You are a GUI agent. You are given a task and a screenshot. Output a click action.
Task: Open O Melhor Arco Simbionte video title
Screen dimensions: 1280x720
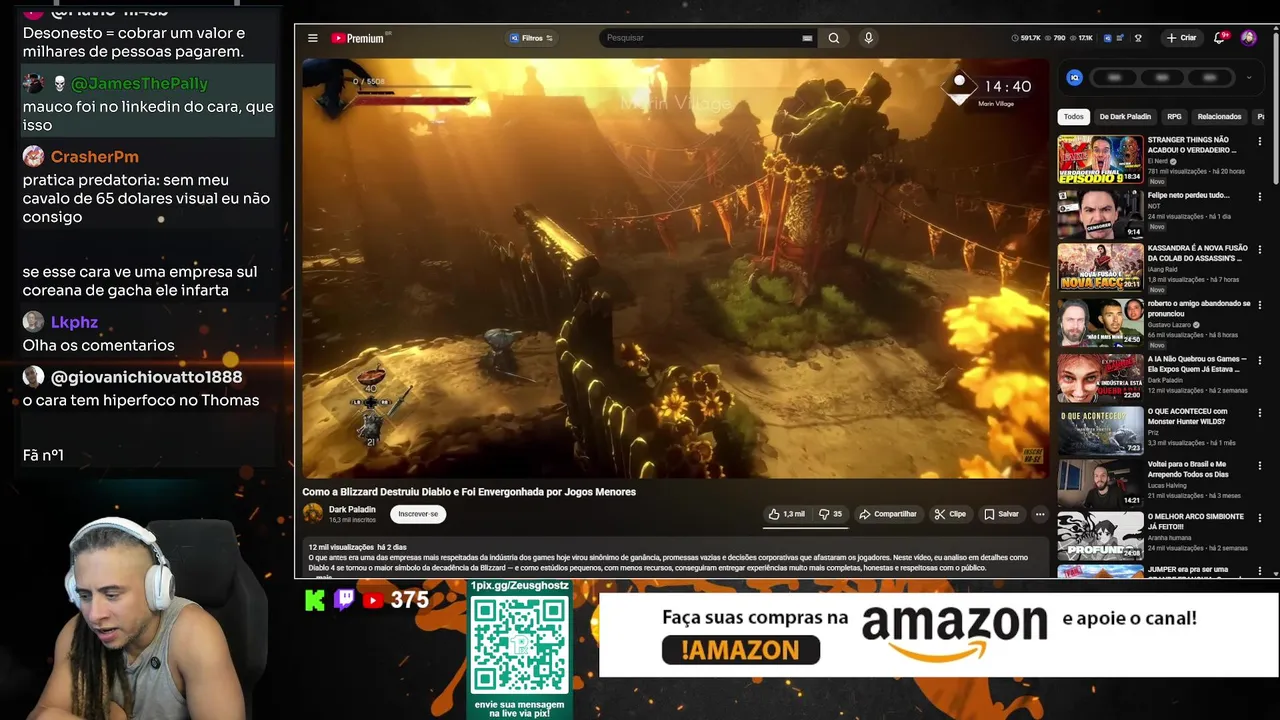[1196, 522]
